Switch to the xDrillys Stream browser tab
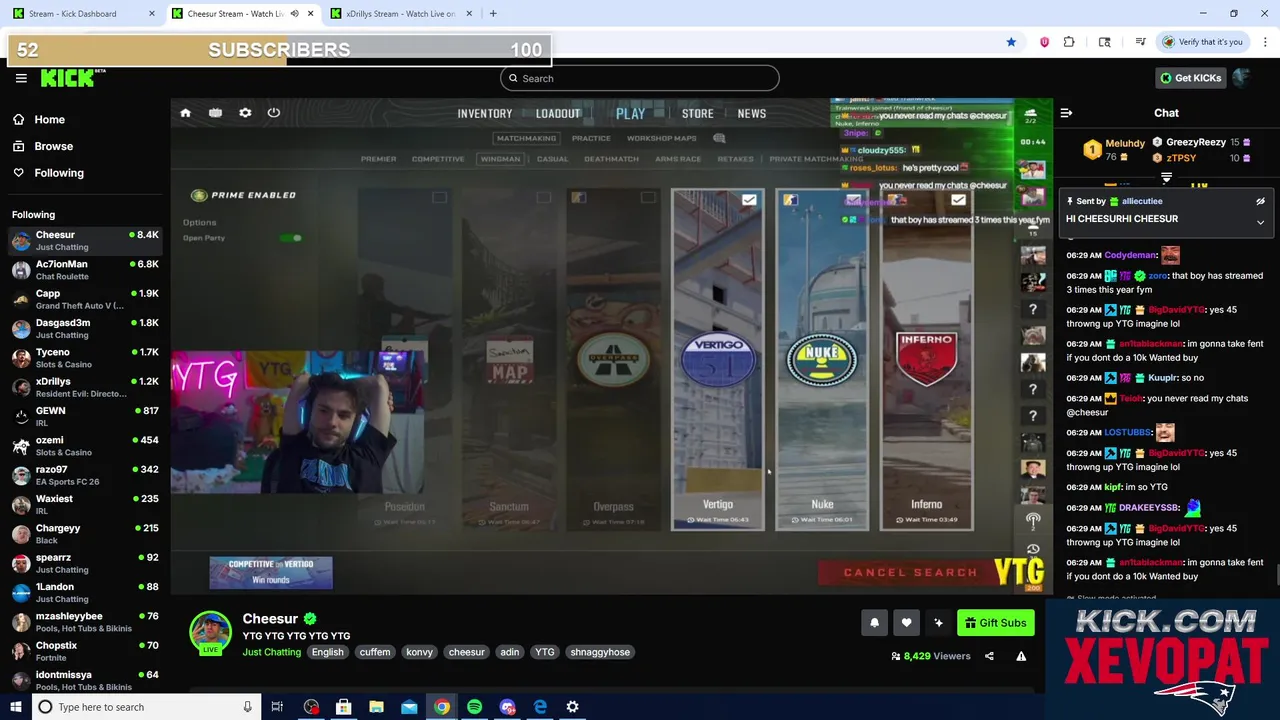The height and width of the screenshot is (720, 1280). pyautogui.click(x=400, y=14)
